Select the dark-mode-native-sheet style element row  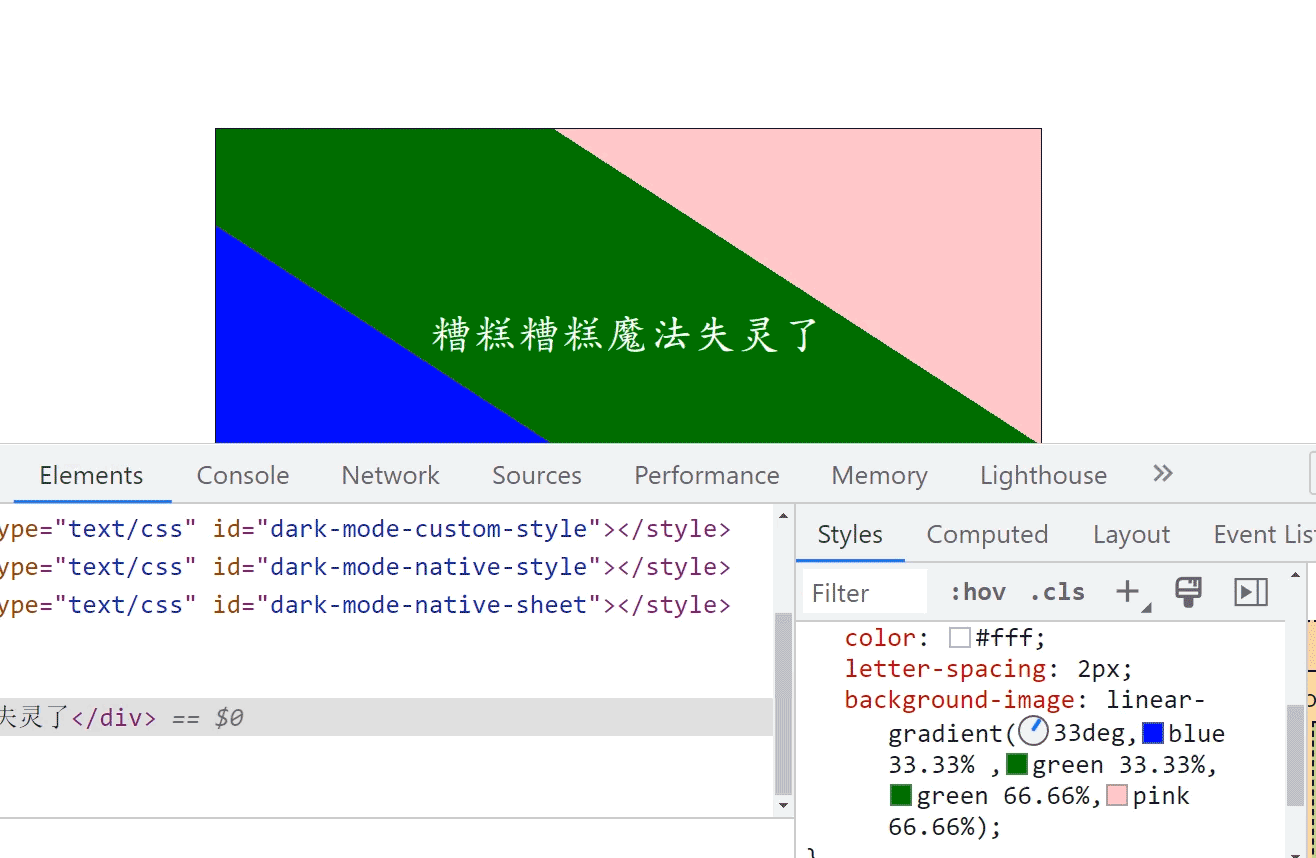point(386,605)
